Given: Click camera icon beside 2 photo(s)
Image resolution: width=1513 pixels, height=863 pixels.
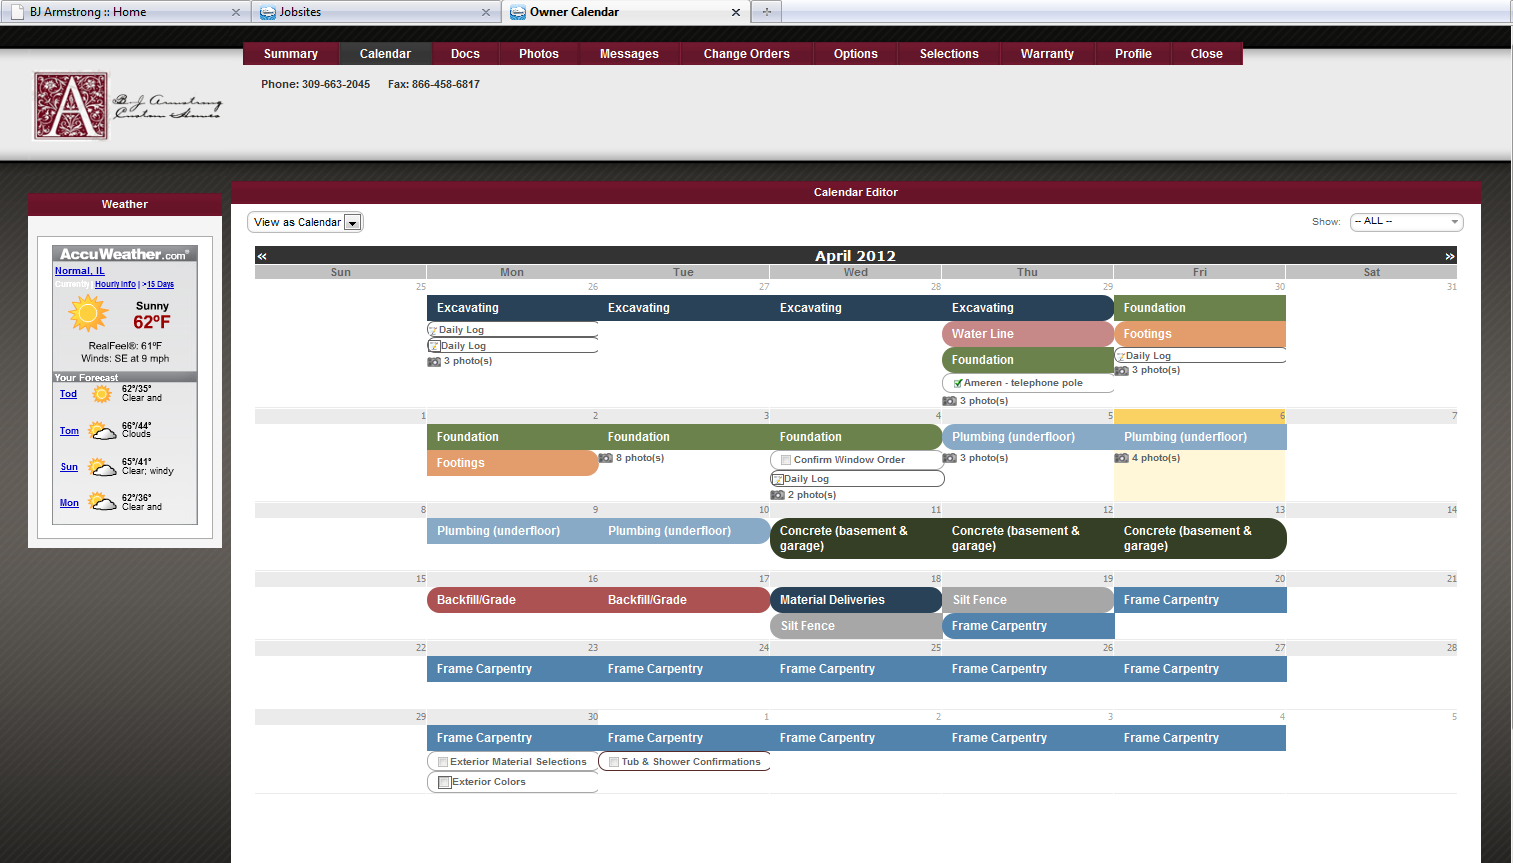Looking at the screenshot, I should pyautogui.click(x=777, y=495).
